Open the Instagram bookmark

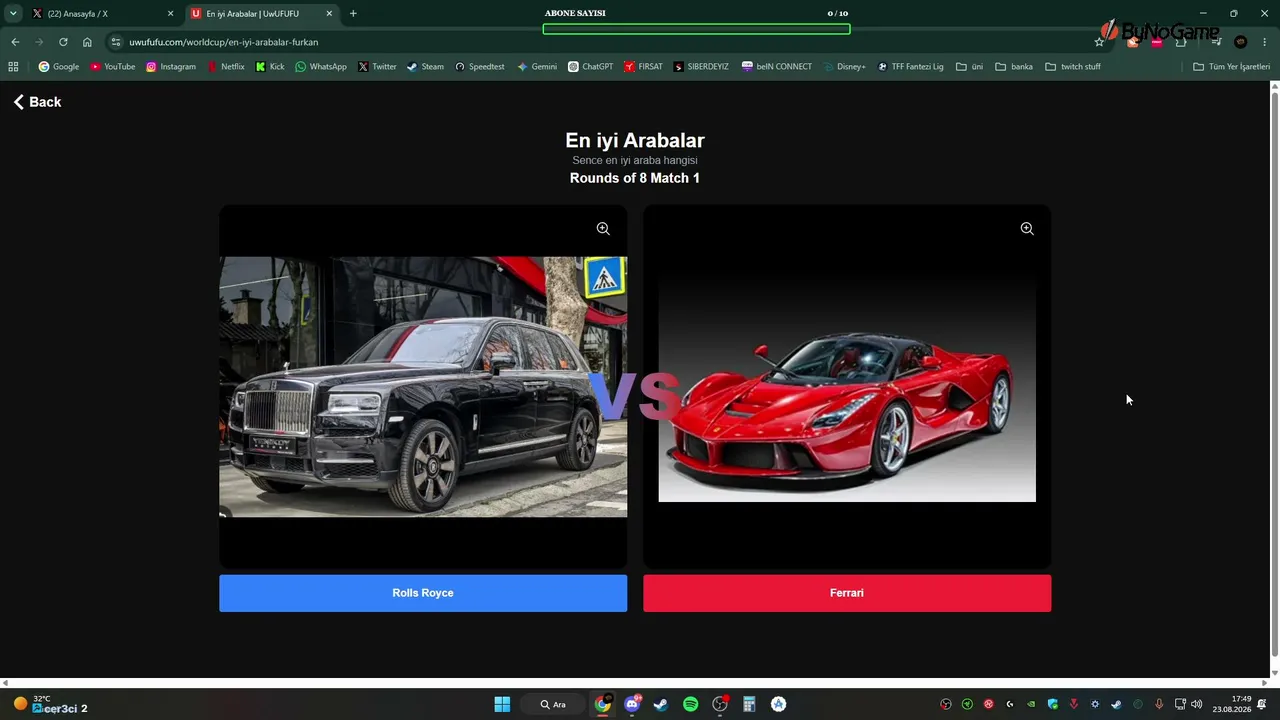(x=171, y=67)
